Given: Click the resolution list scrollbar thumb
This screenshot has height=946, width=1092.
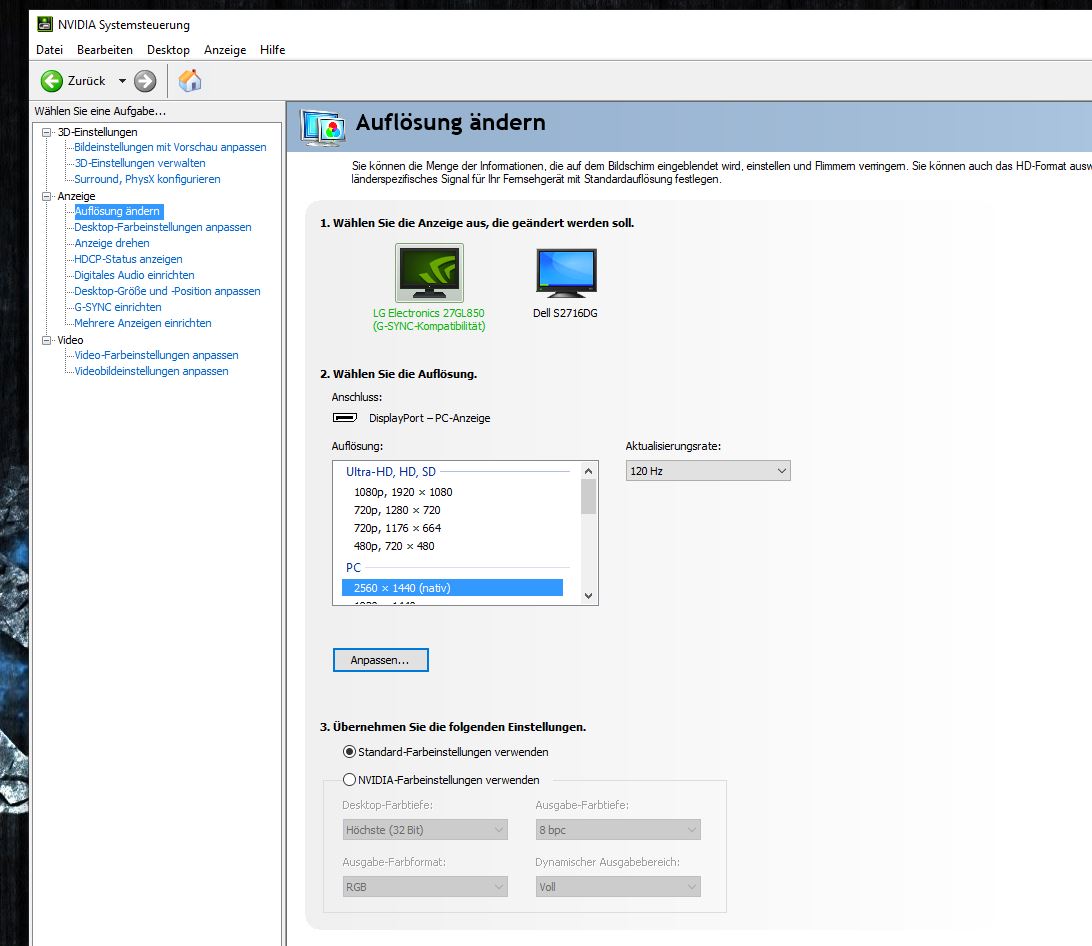Looking at the screenshot, I should click(x=588, y=497).
